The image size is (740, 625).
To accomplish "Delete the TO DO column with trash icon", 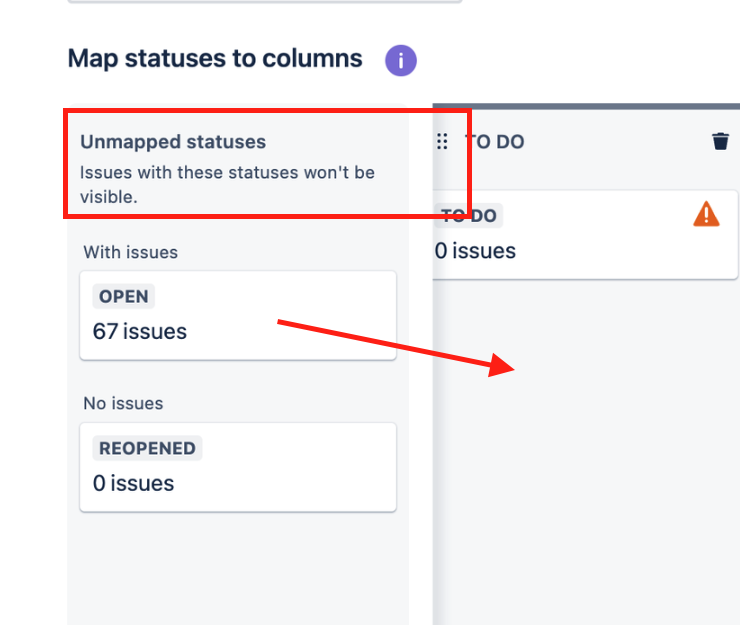I will tap(720, 141).
